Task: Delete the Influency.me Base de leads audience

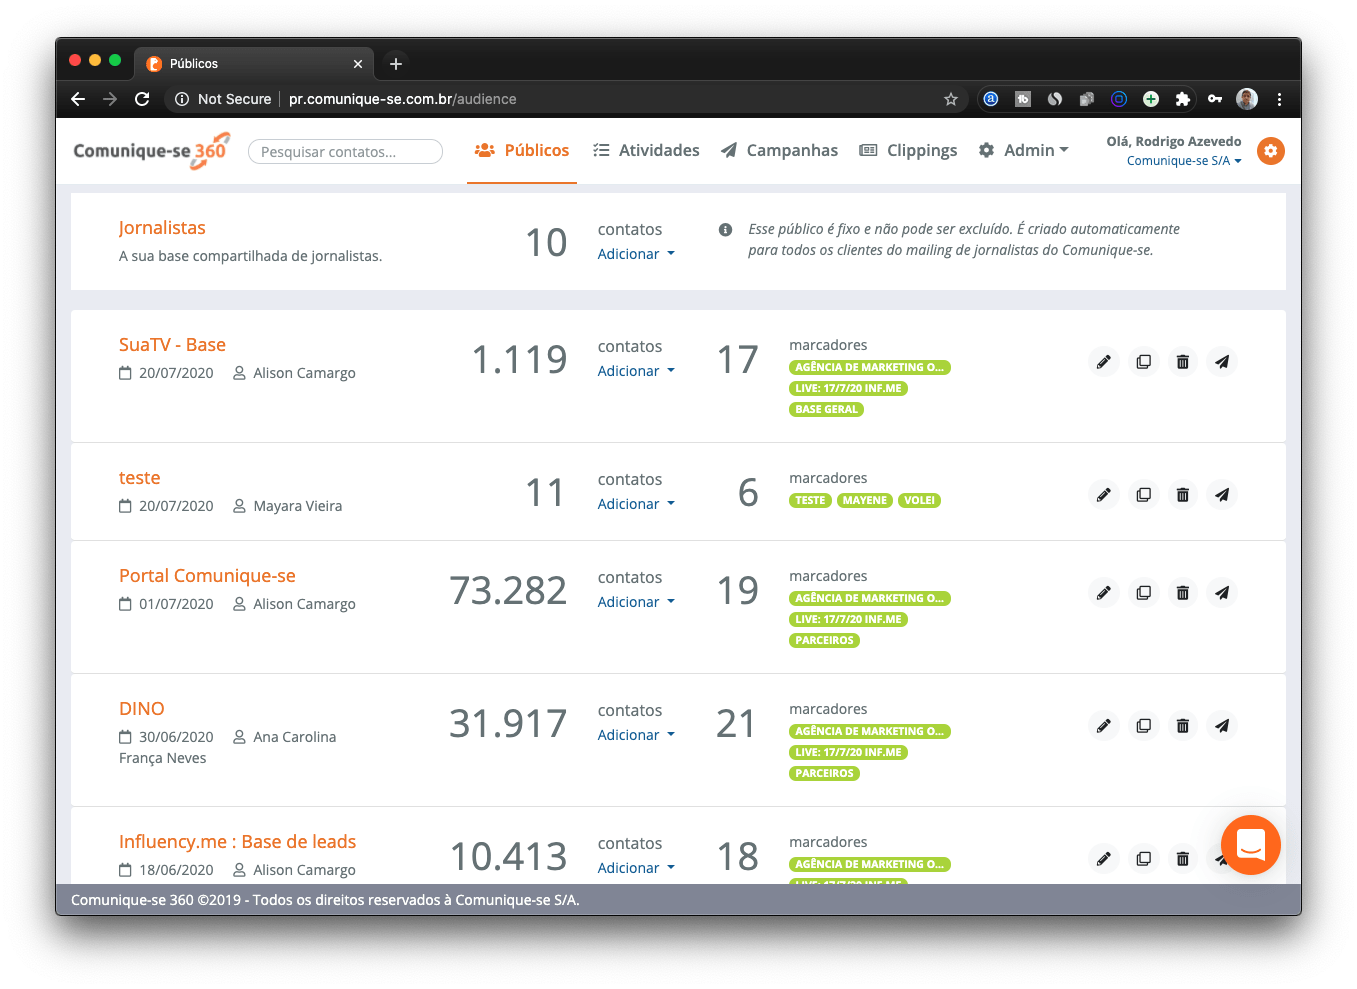Action: coord(1183,859)
